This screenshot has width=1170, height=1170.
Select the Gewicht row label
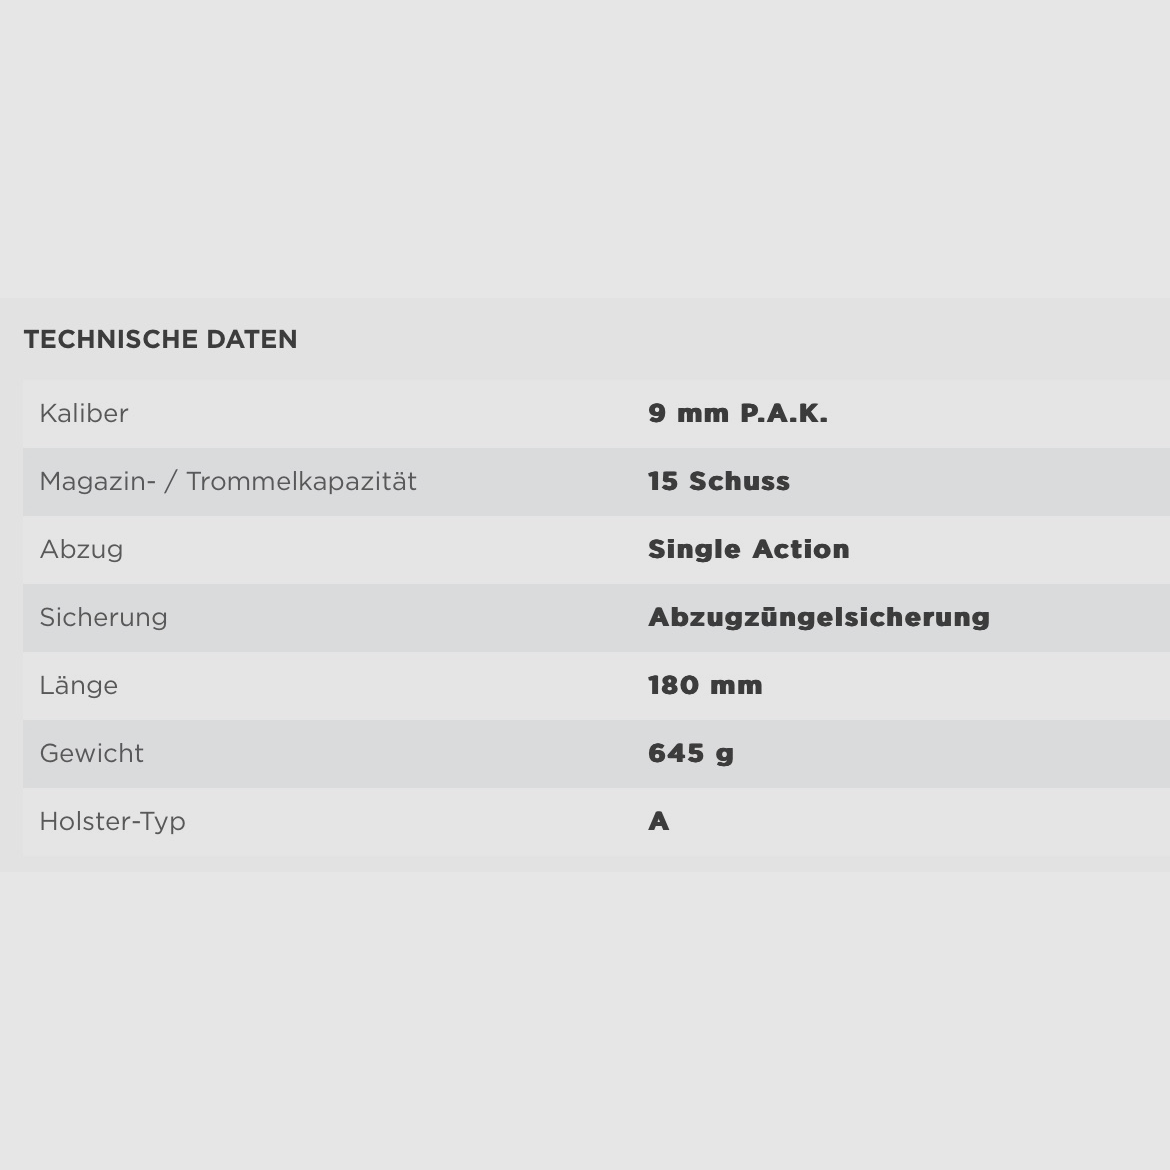(91, 754)
